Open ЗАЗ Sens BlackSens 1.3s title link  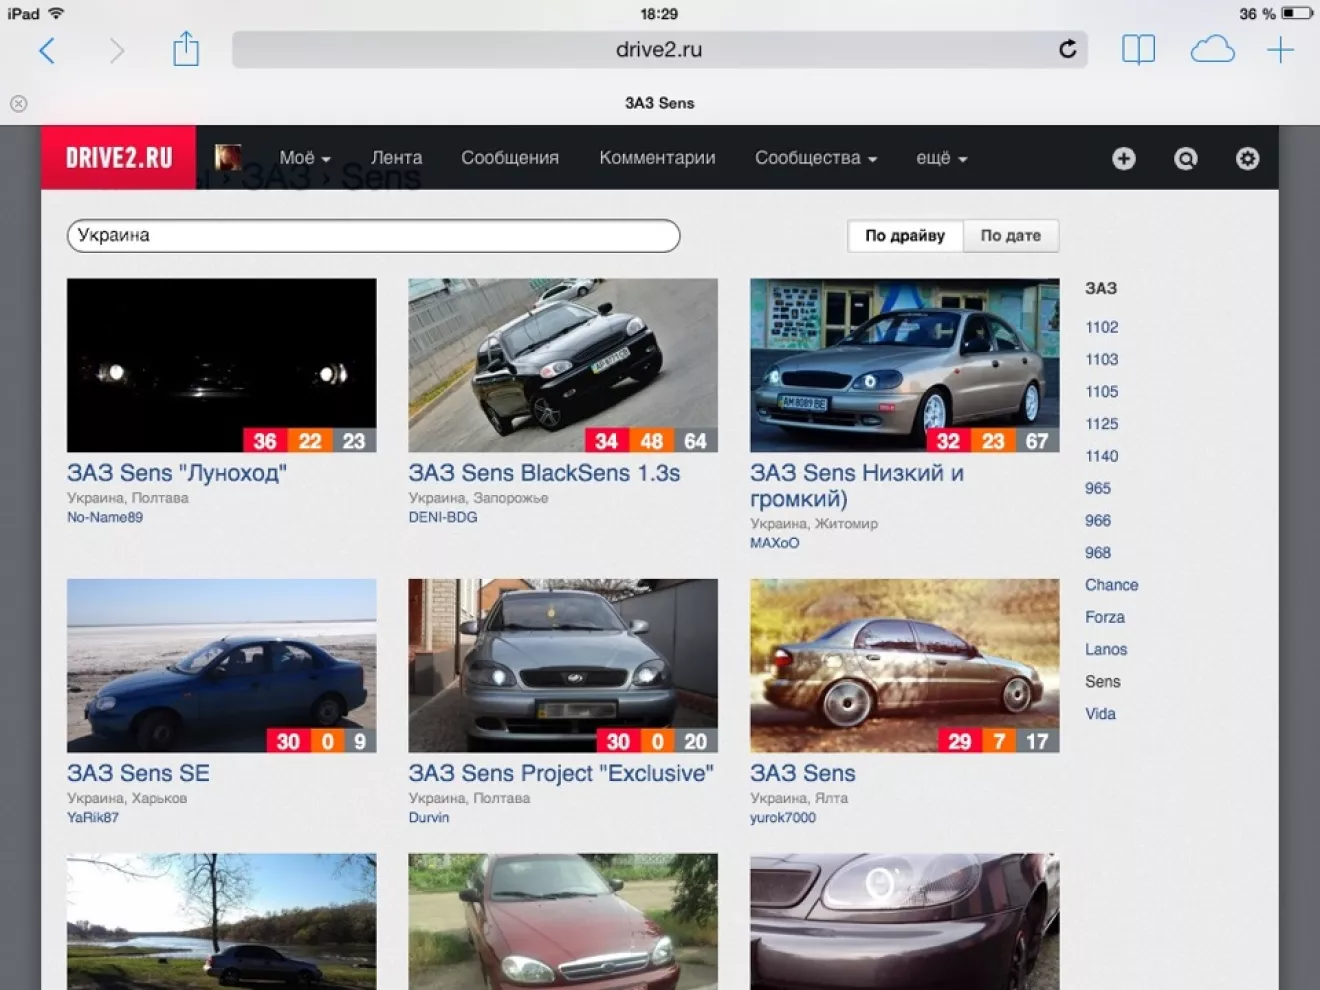(x=544, y=473)
